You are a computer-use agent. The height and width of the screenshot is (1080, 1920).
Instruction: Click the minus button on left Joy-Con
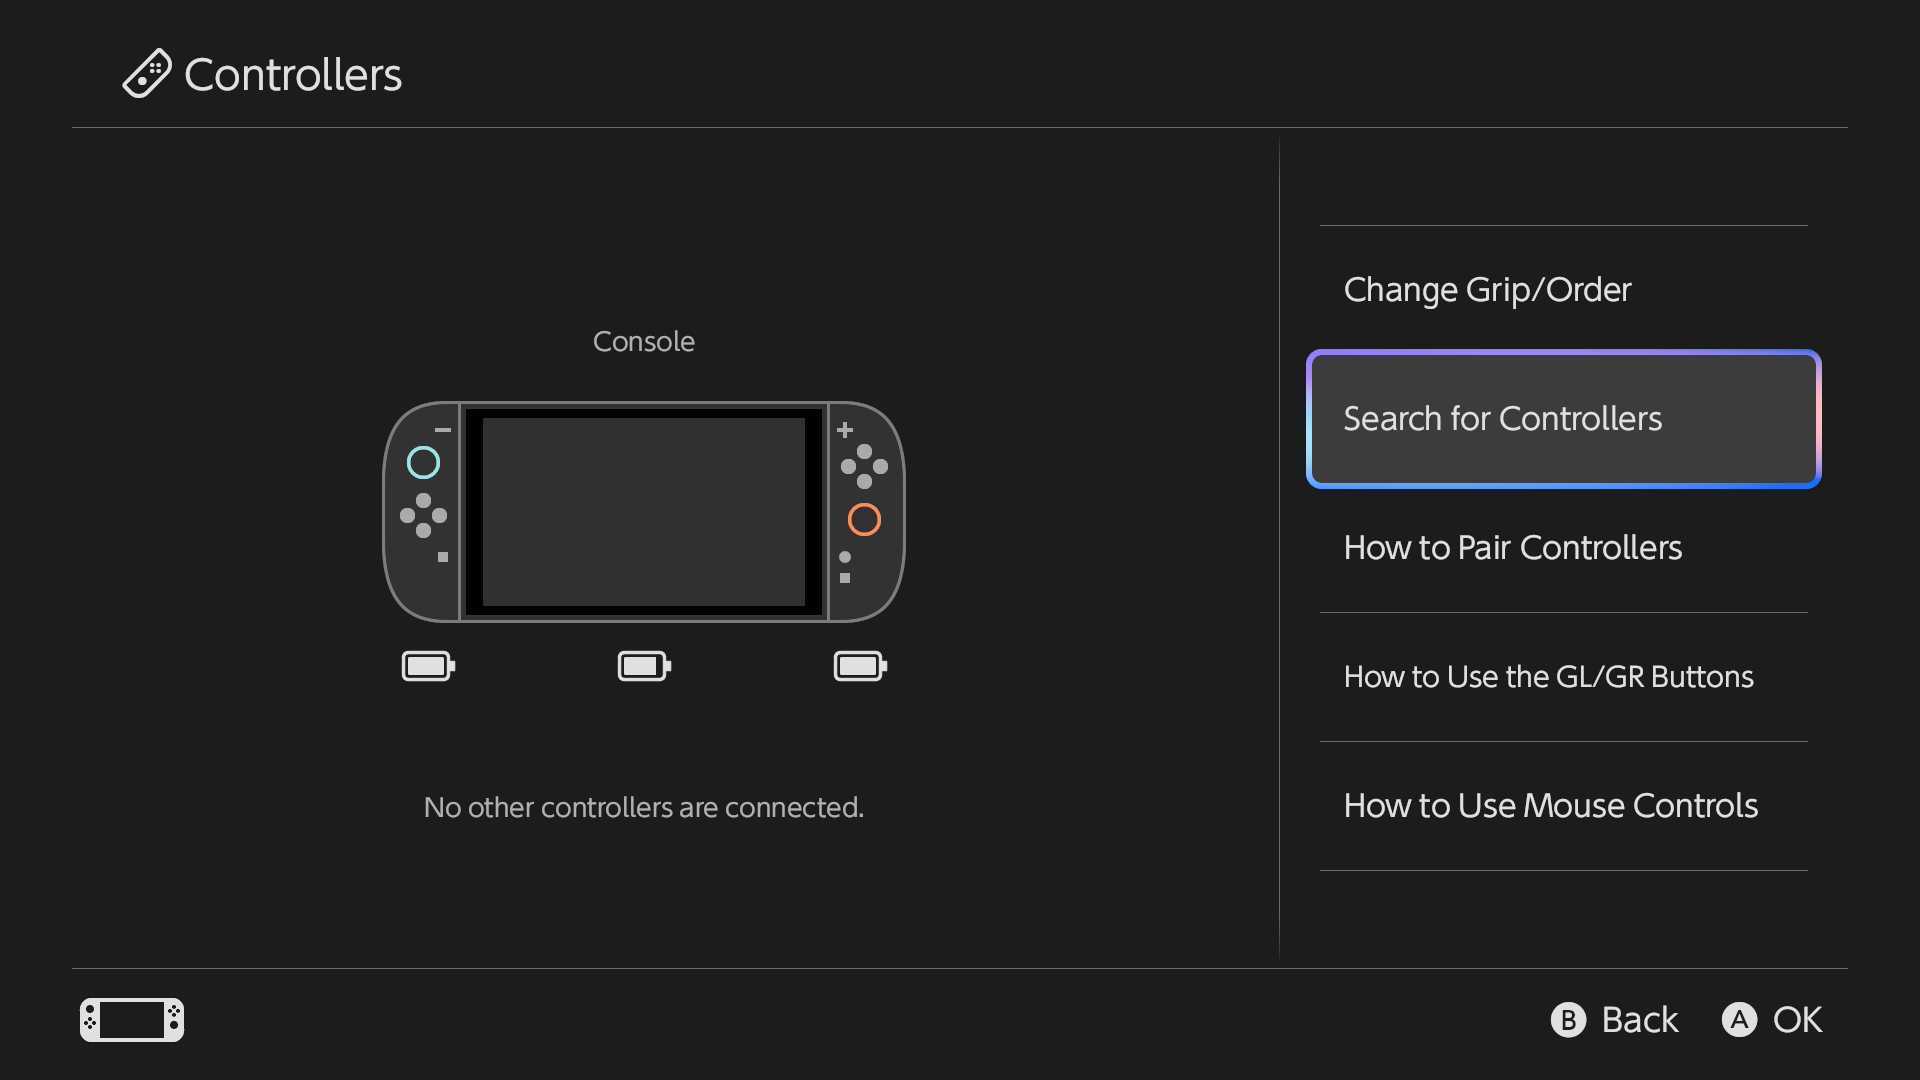(443, 430)
